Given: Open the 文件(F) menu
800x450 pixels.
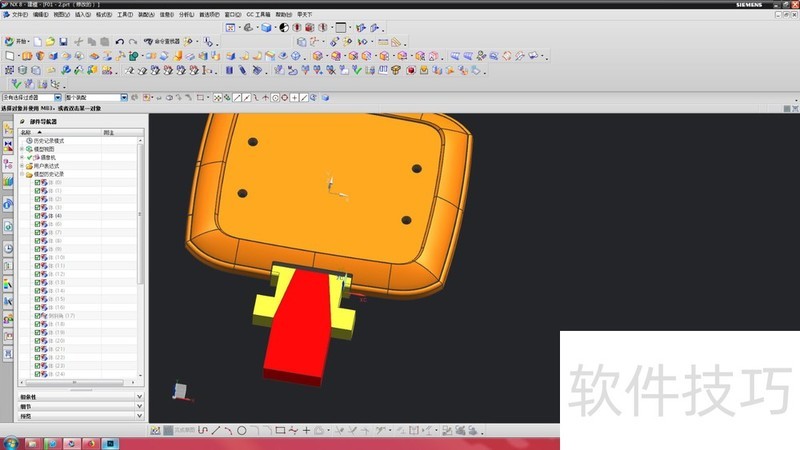Looking at the screenshot, I should [x=20, y=14].
